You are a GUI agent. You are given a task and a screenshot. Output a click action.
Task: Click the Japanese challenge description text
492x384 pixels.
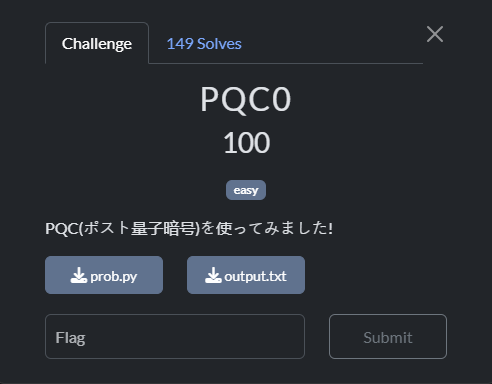pos(189,228)
